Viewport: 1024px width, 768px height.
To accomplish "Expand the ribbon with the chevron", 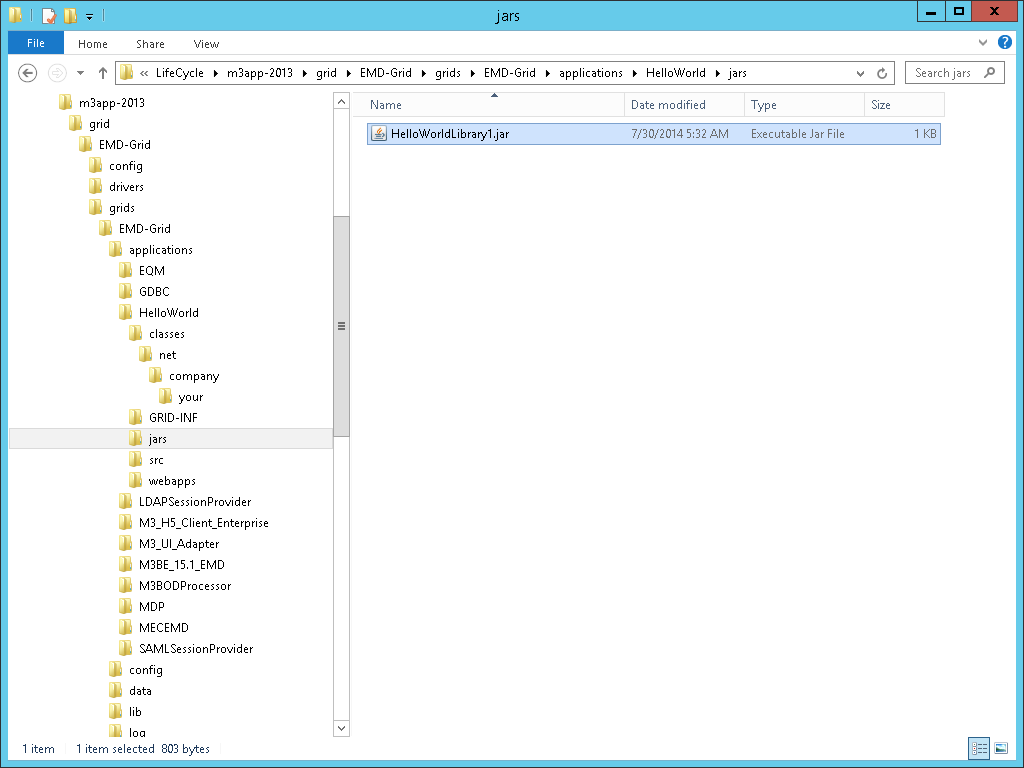I will click(983, 43).
